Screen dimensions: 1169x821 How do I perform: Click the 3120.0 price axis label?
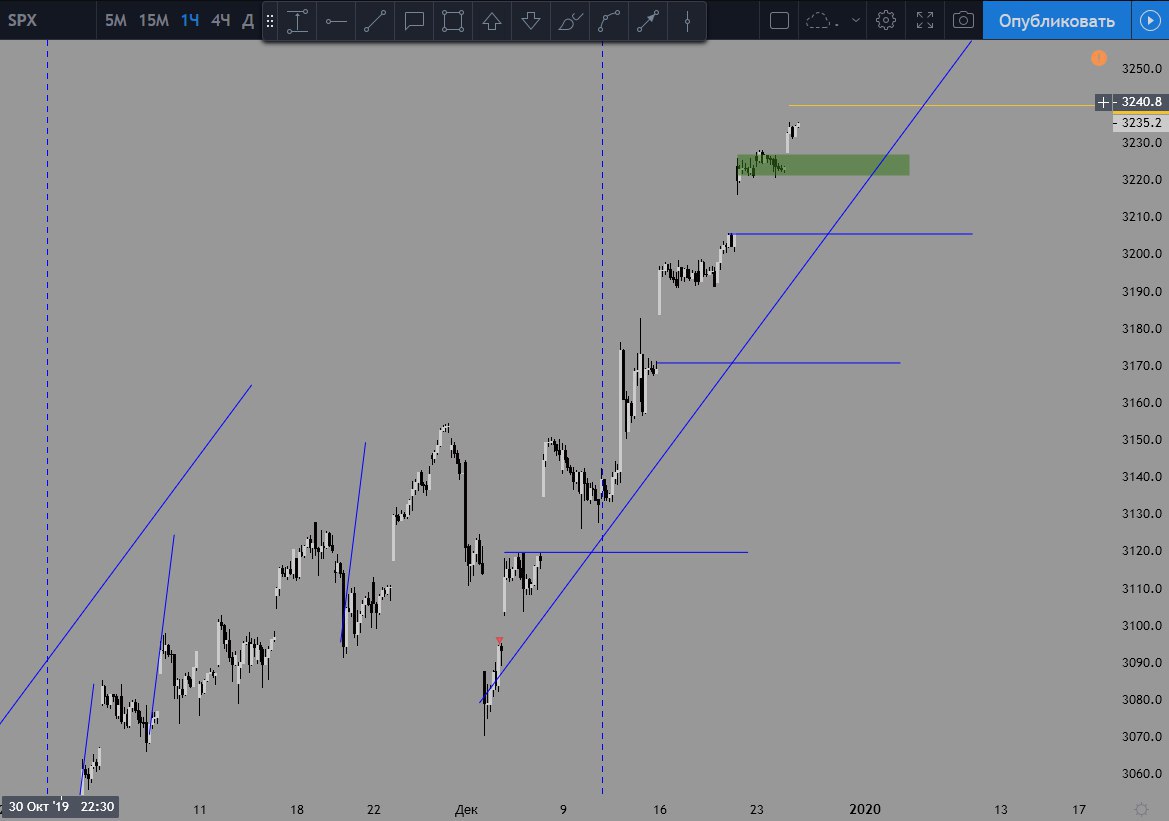[x=1141, y=550]
